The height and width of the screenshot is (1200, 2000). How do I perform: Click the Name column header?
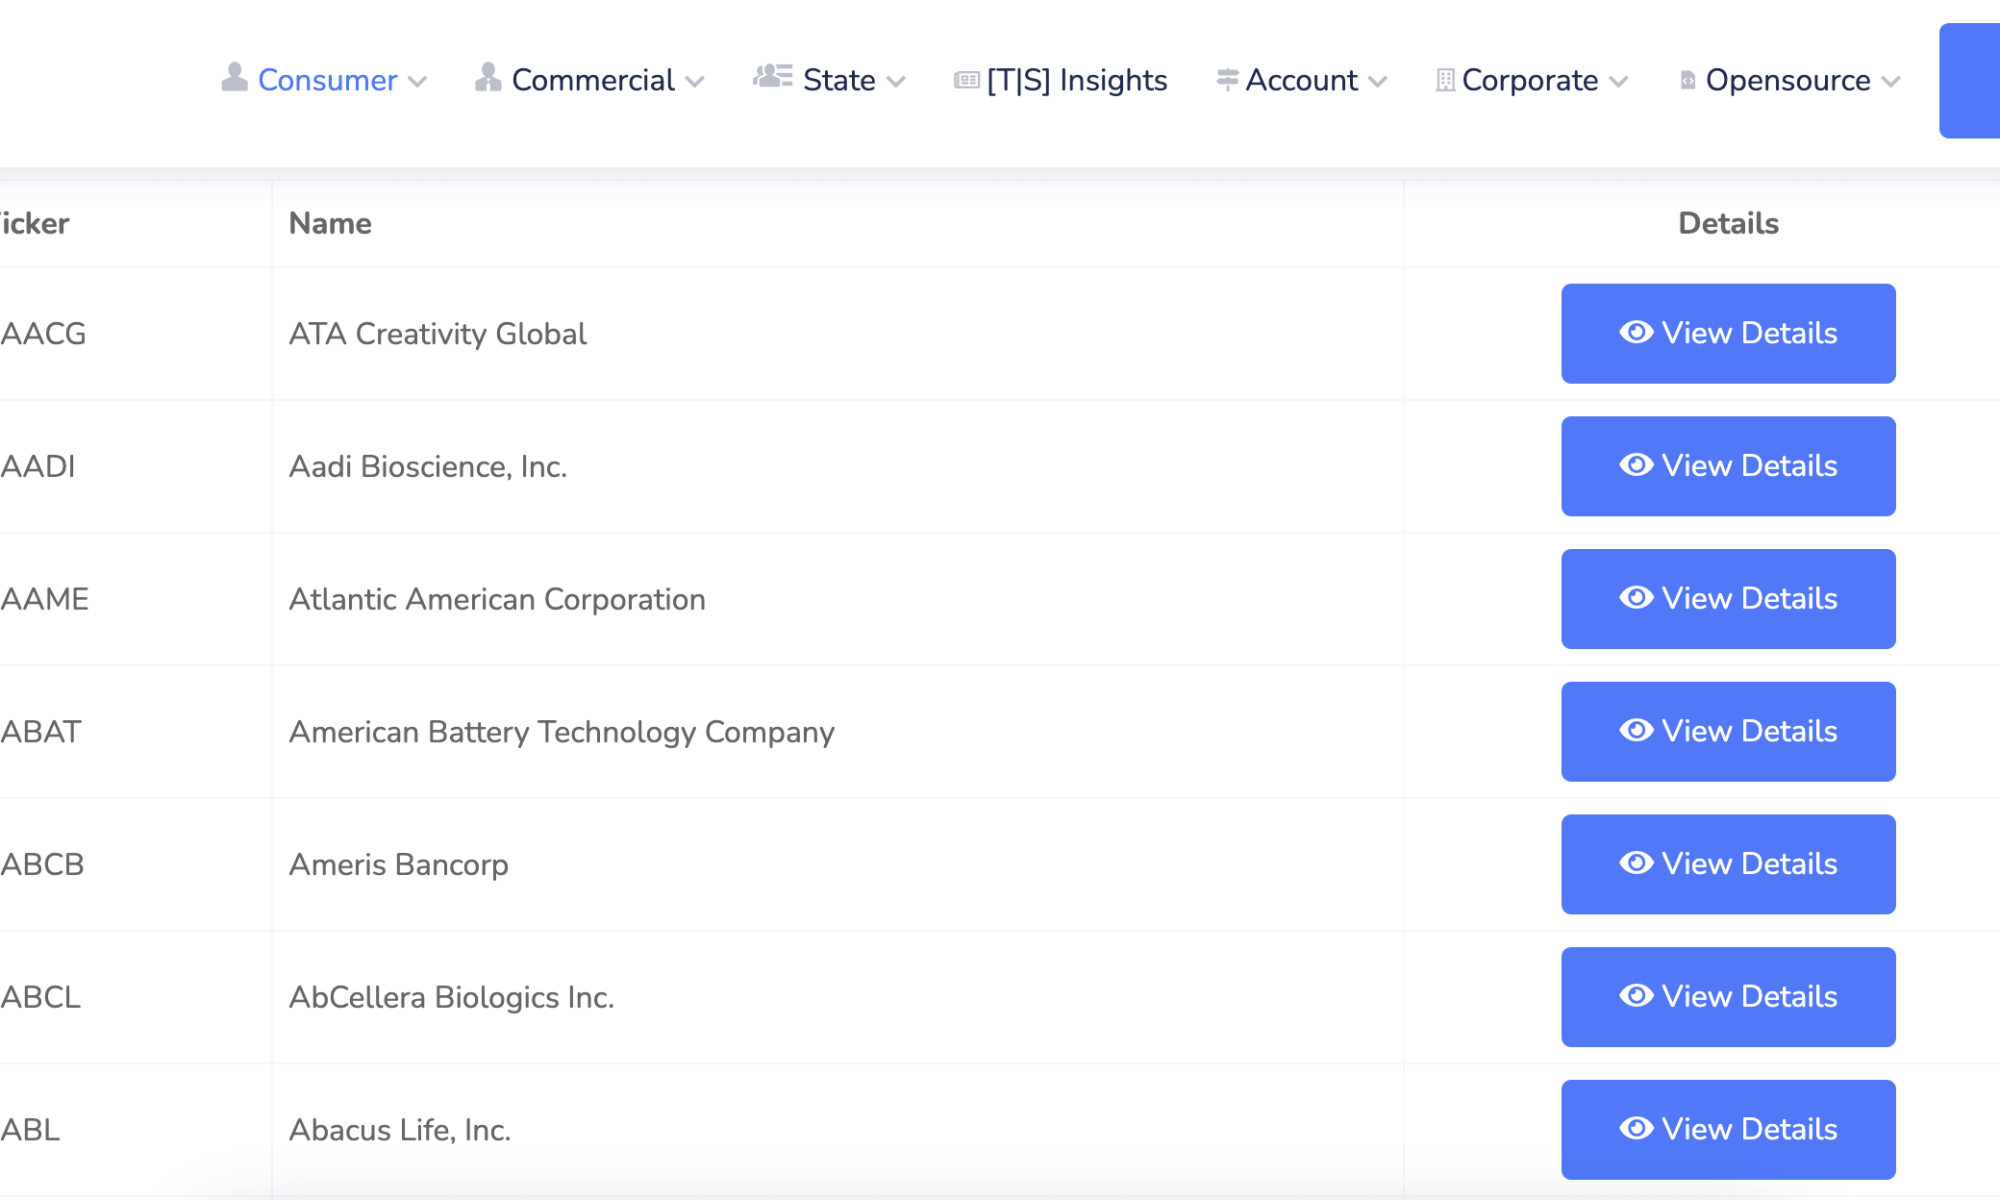click(x=330, y=223)
